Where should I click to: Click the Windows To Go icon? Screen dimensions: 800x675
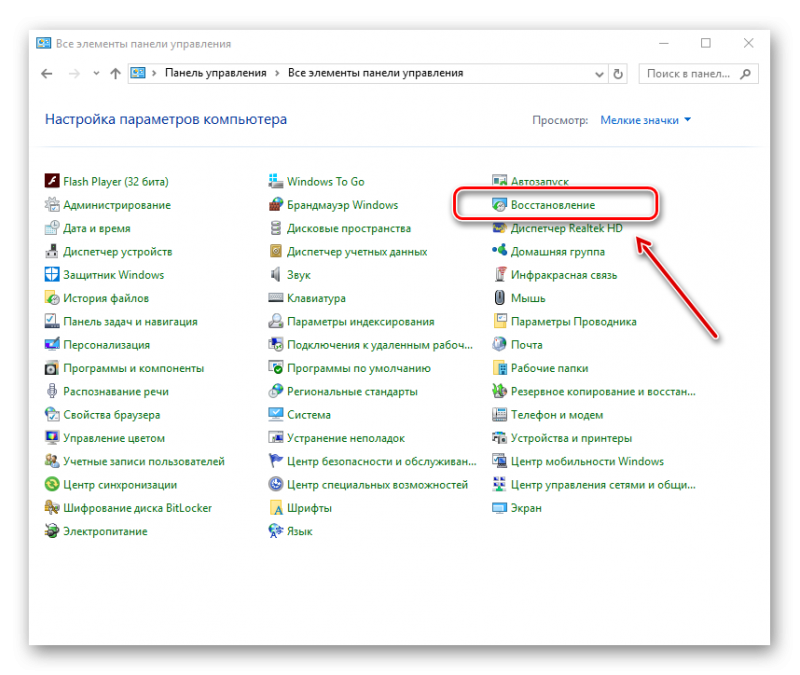(x=276, y=181)
